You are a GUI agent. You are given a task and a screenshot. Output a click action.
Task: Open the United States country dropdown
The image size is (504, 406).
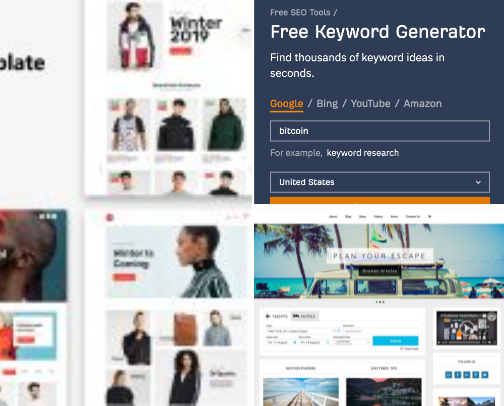pyautogui.click(x=380, y=182)
